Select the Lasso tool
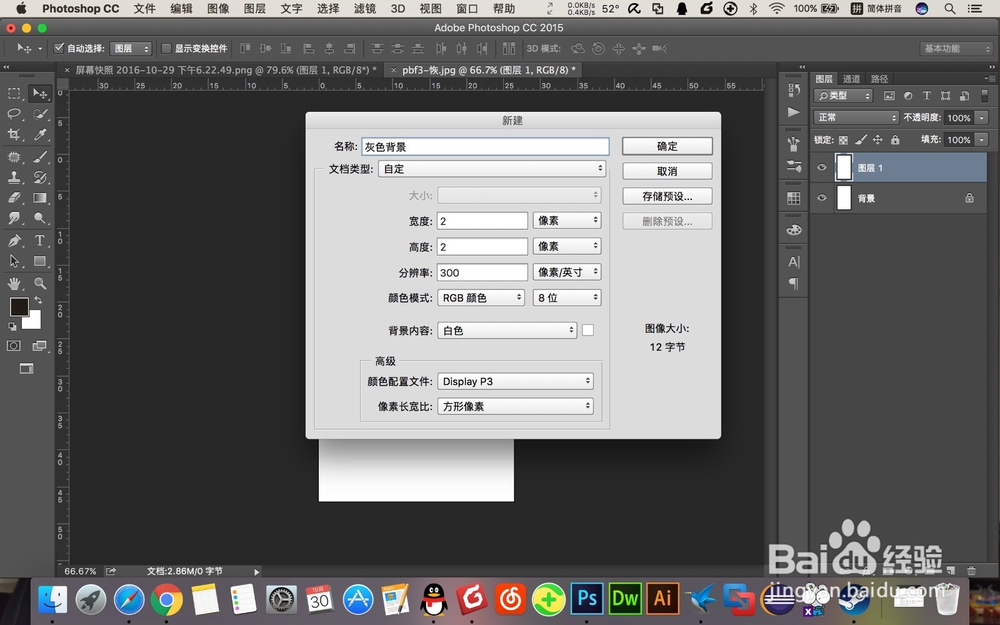Screen dimensions: 1000x625 point(14,114)
